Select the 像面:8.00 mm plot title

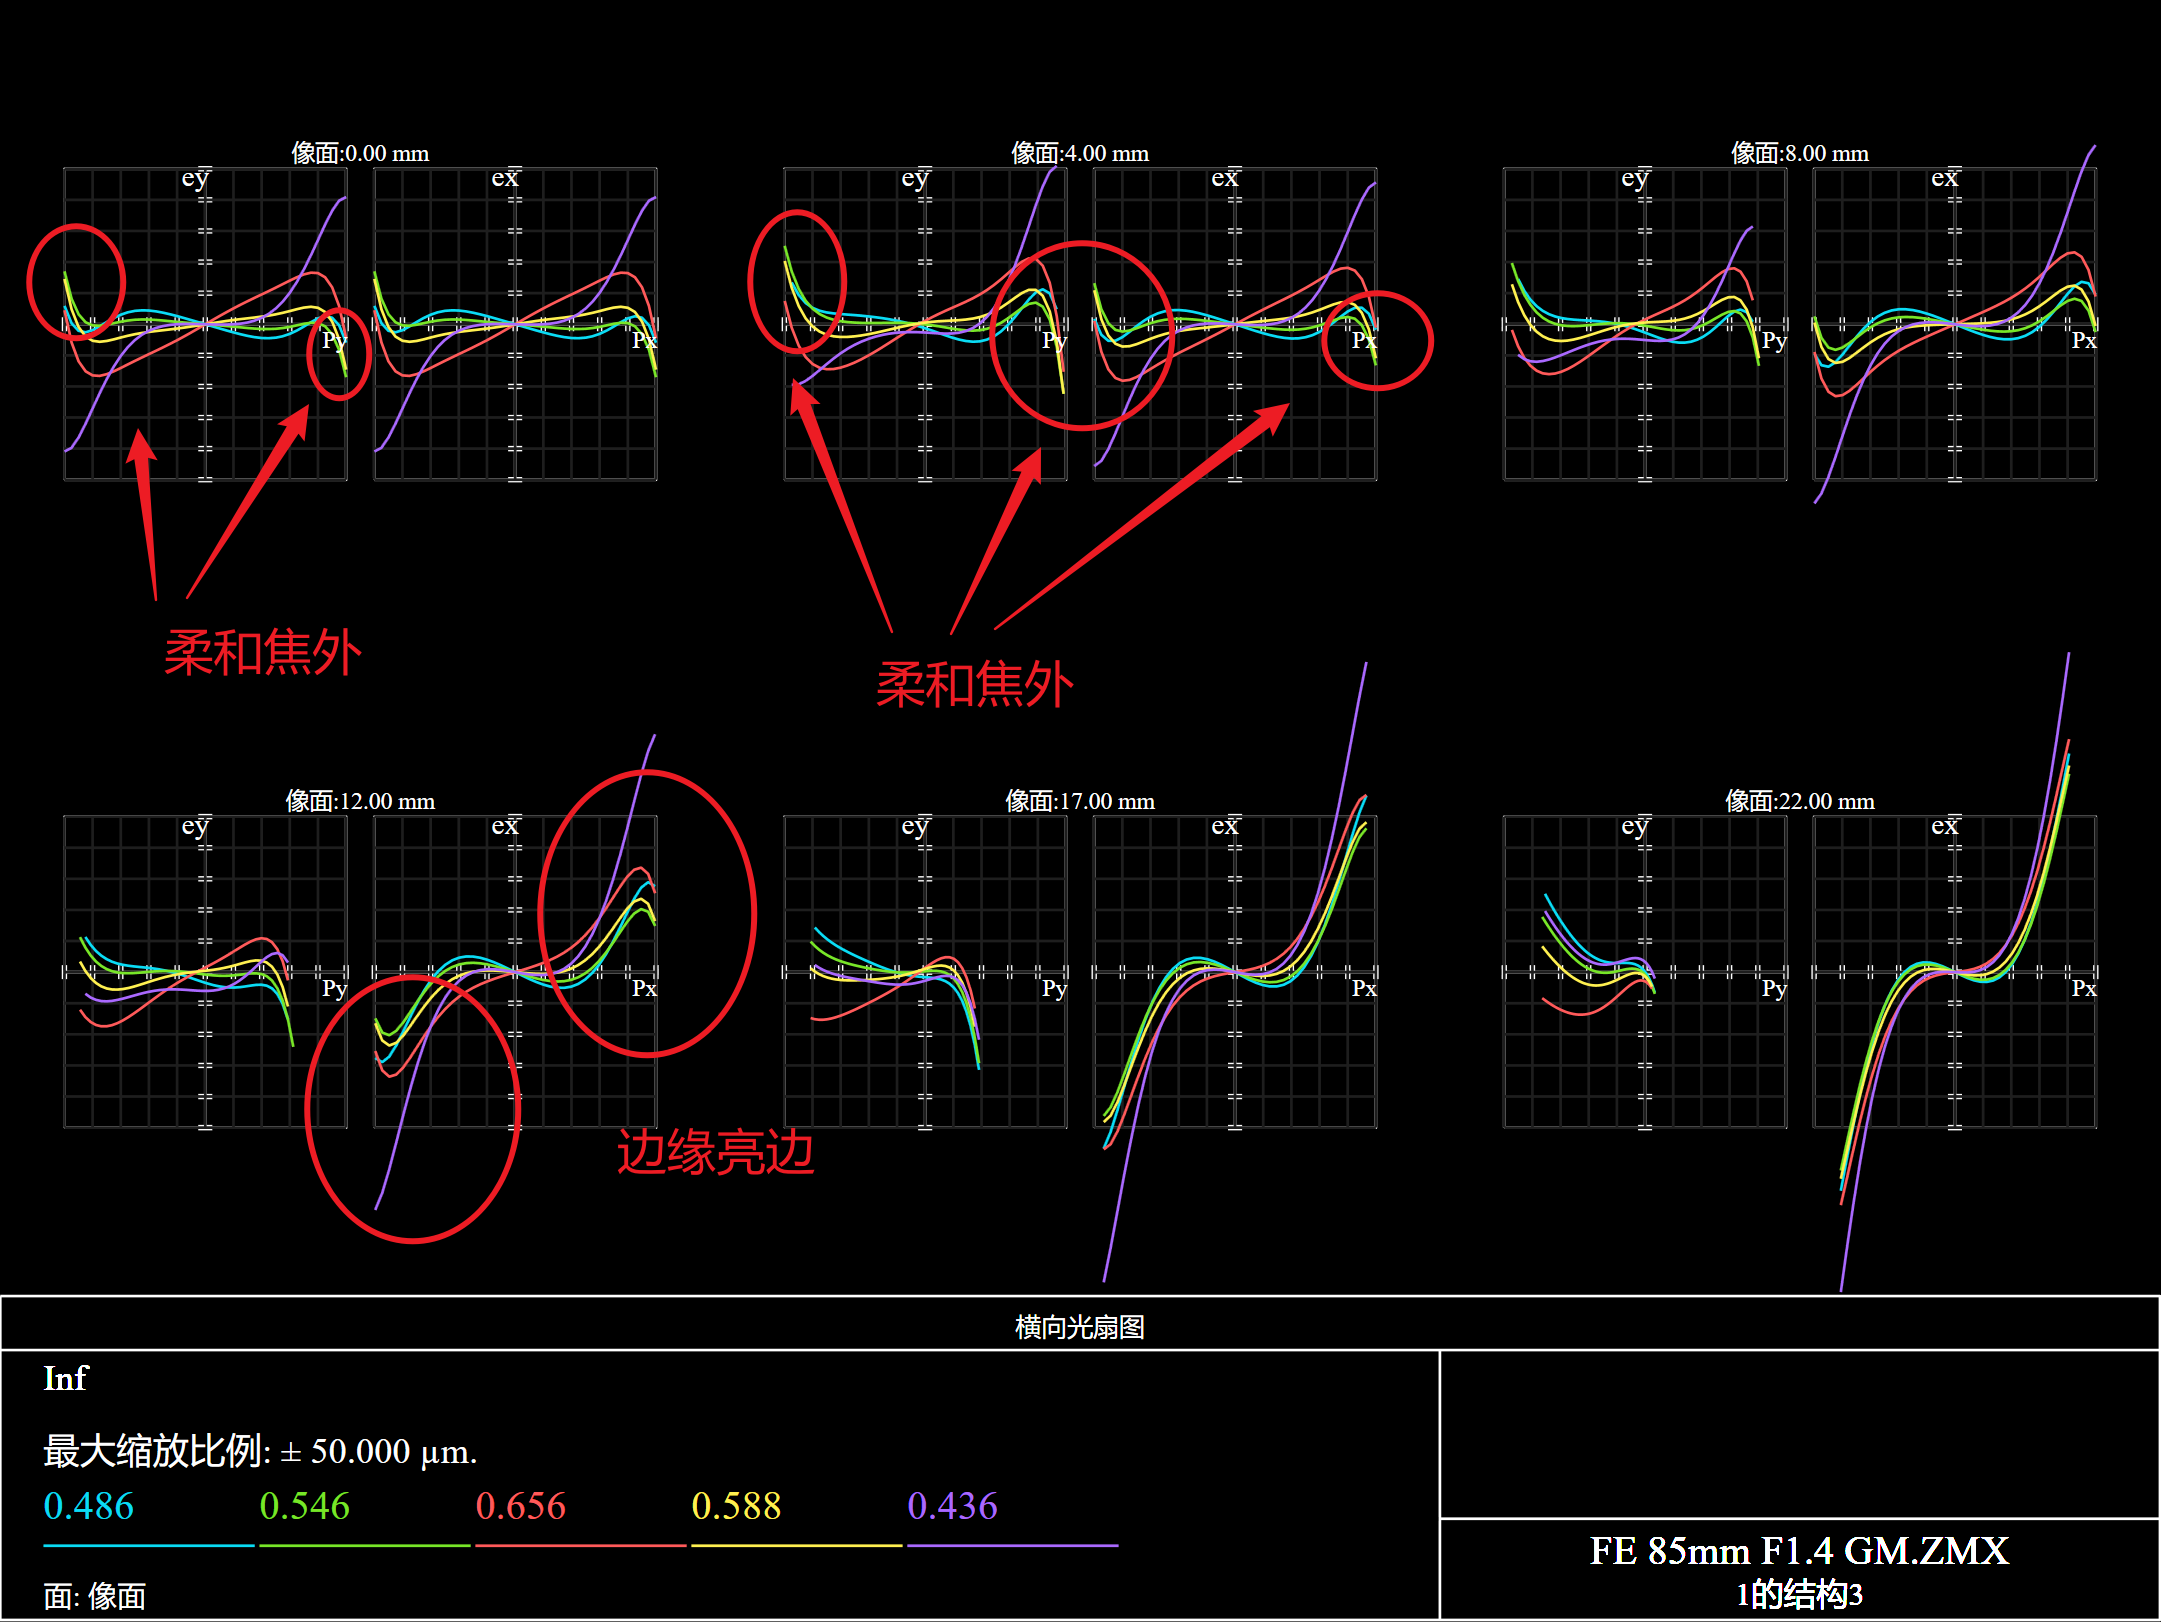pos(1800,153)
